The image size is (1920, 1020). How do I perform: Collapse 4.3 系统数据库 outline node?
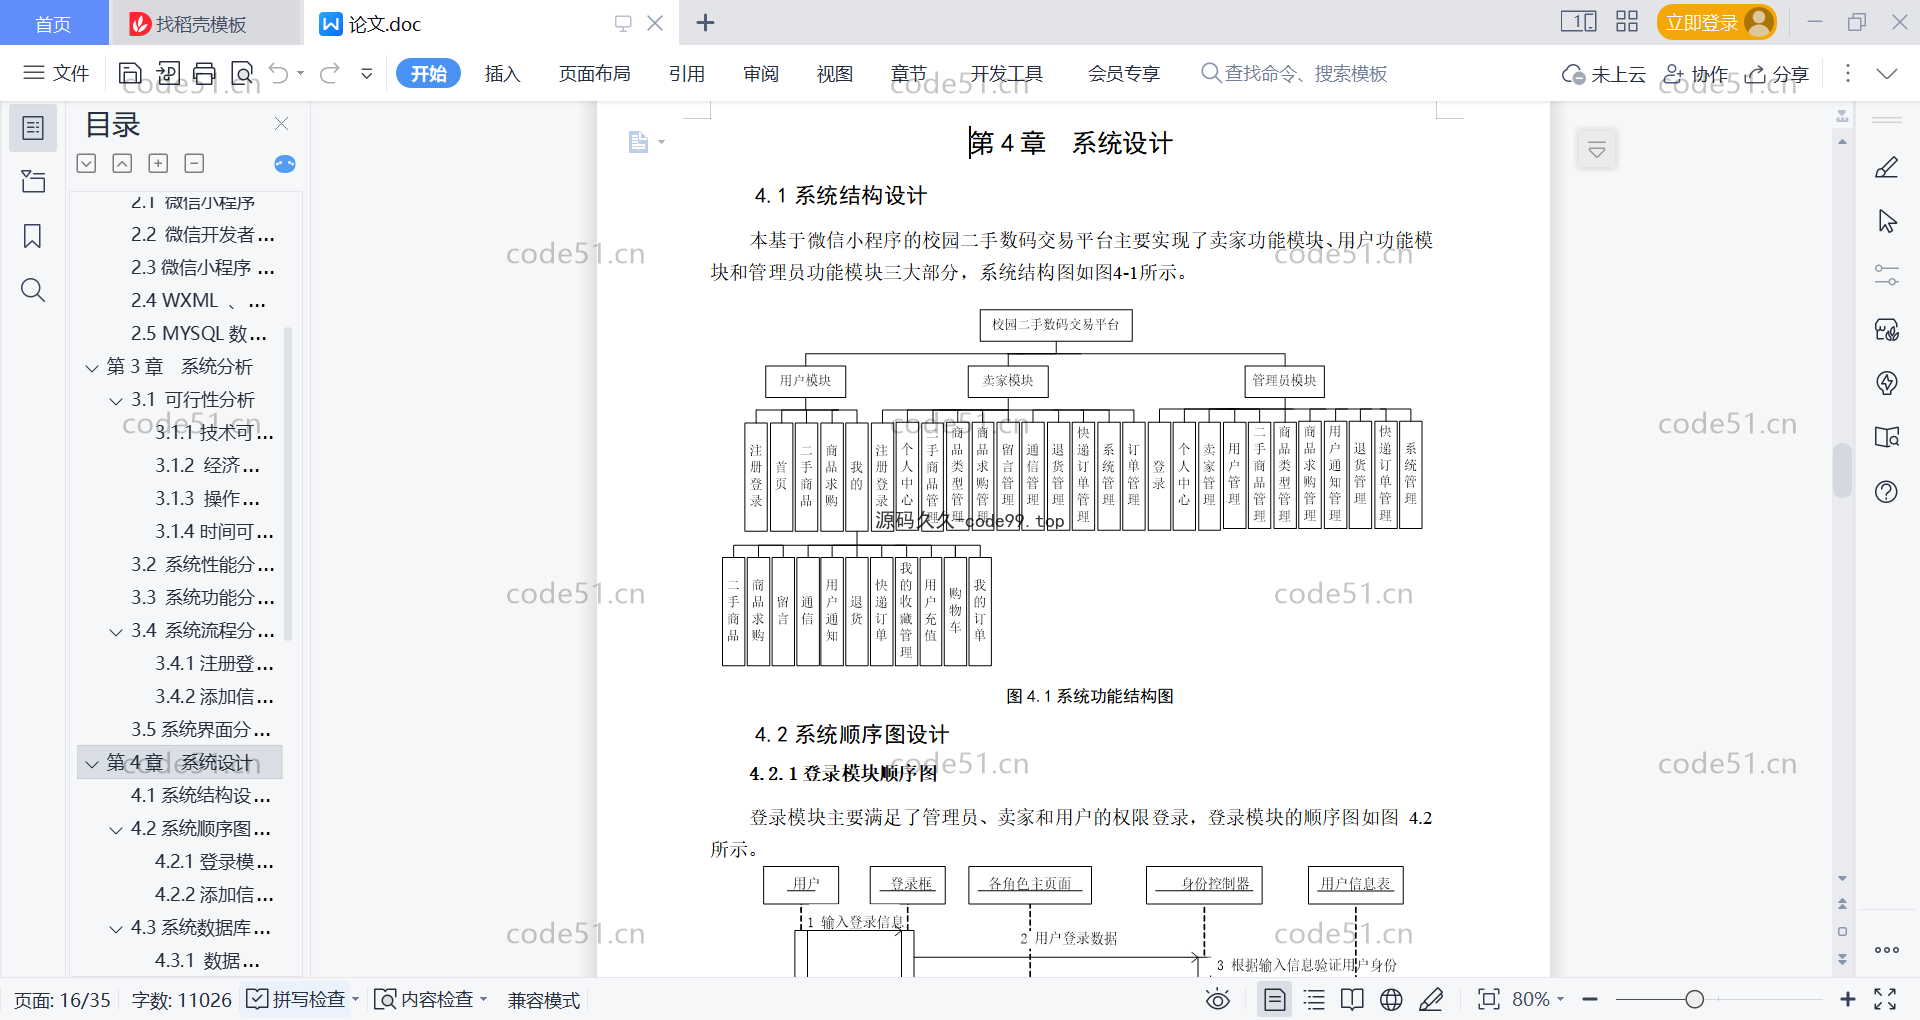coord(116,929)
